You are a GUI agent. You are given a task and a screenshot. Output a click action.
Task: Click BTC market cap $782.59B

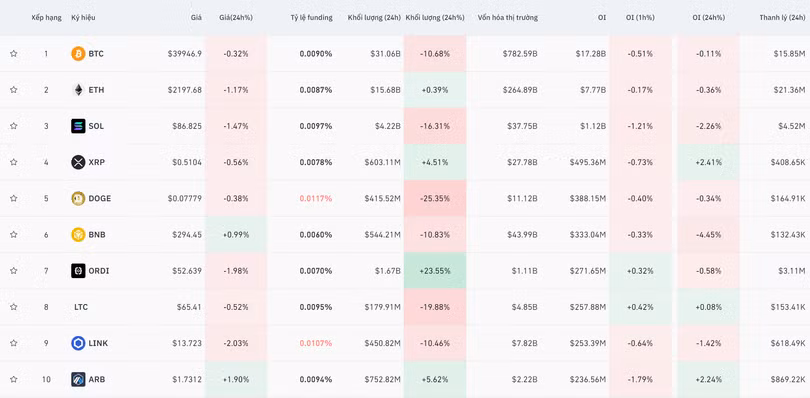click(x=520, y=54)
